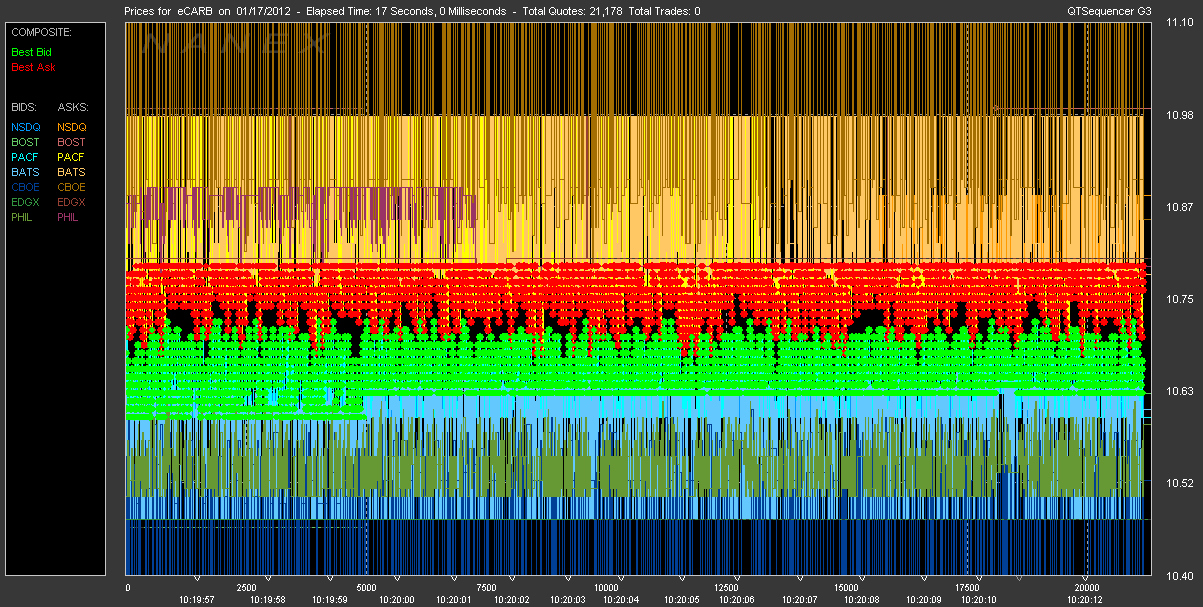The image size is (1203, 607).
Task: Click the Total Quotes: 21,178 header text
Action: (x=575, y=11)
